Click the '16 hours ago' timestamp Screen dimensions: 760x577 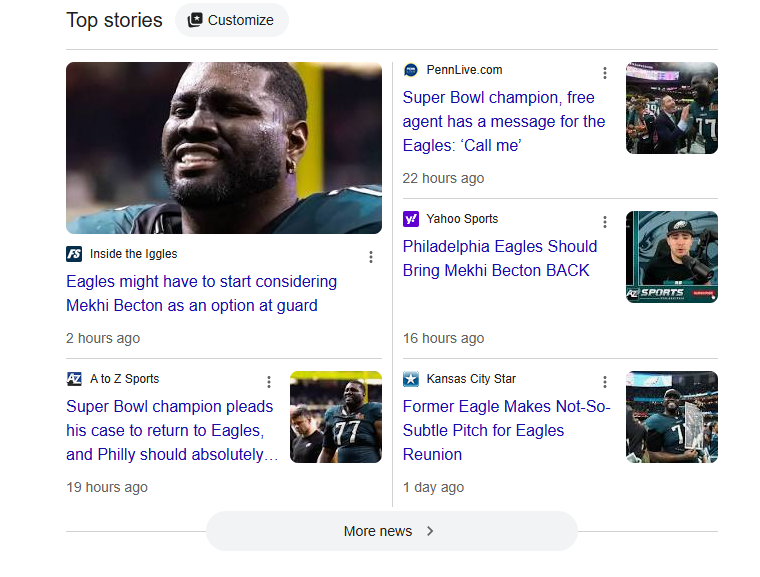pos(443,338)
